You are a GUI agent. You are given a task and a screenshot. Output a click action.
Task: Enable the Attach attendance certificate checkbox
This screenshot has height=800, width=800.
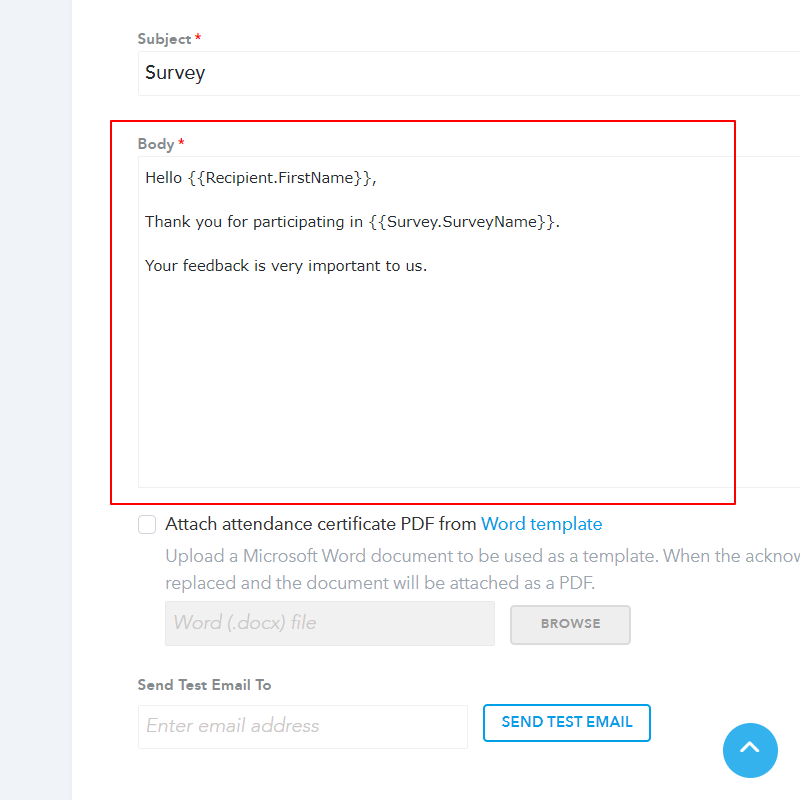pyautogui.click(x=147, y=524)
